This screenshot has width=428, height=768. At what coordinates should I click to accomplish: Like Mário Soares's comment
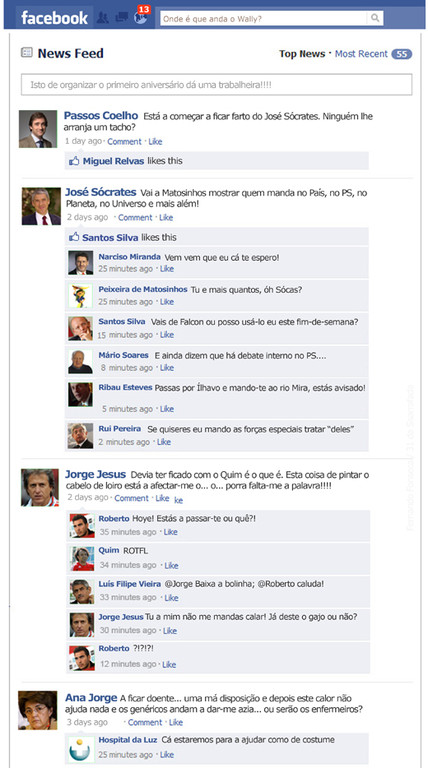167,368
